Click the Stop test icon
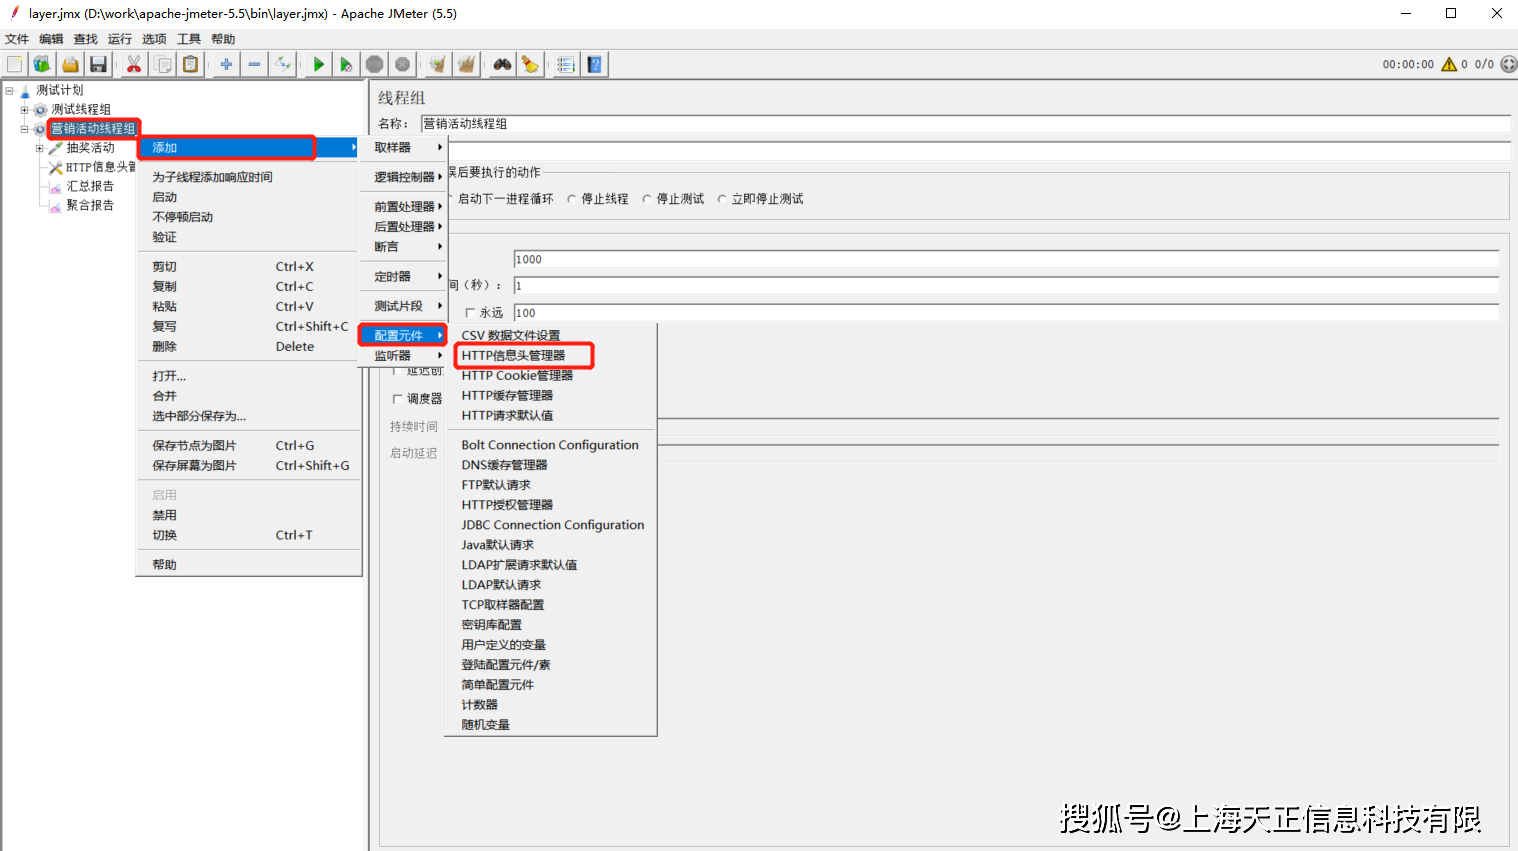Image resolution: width=1518 pixels, height=851 pixels. tap(374, 64)
